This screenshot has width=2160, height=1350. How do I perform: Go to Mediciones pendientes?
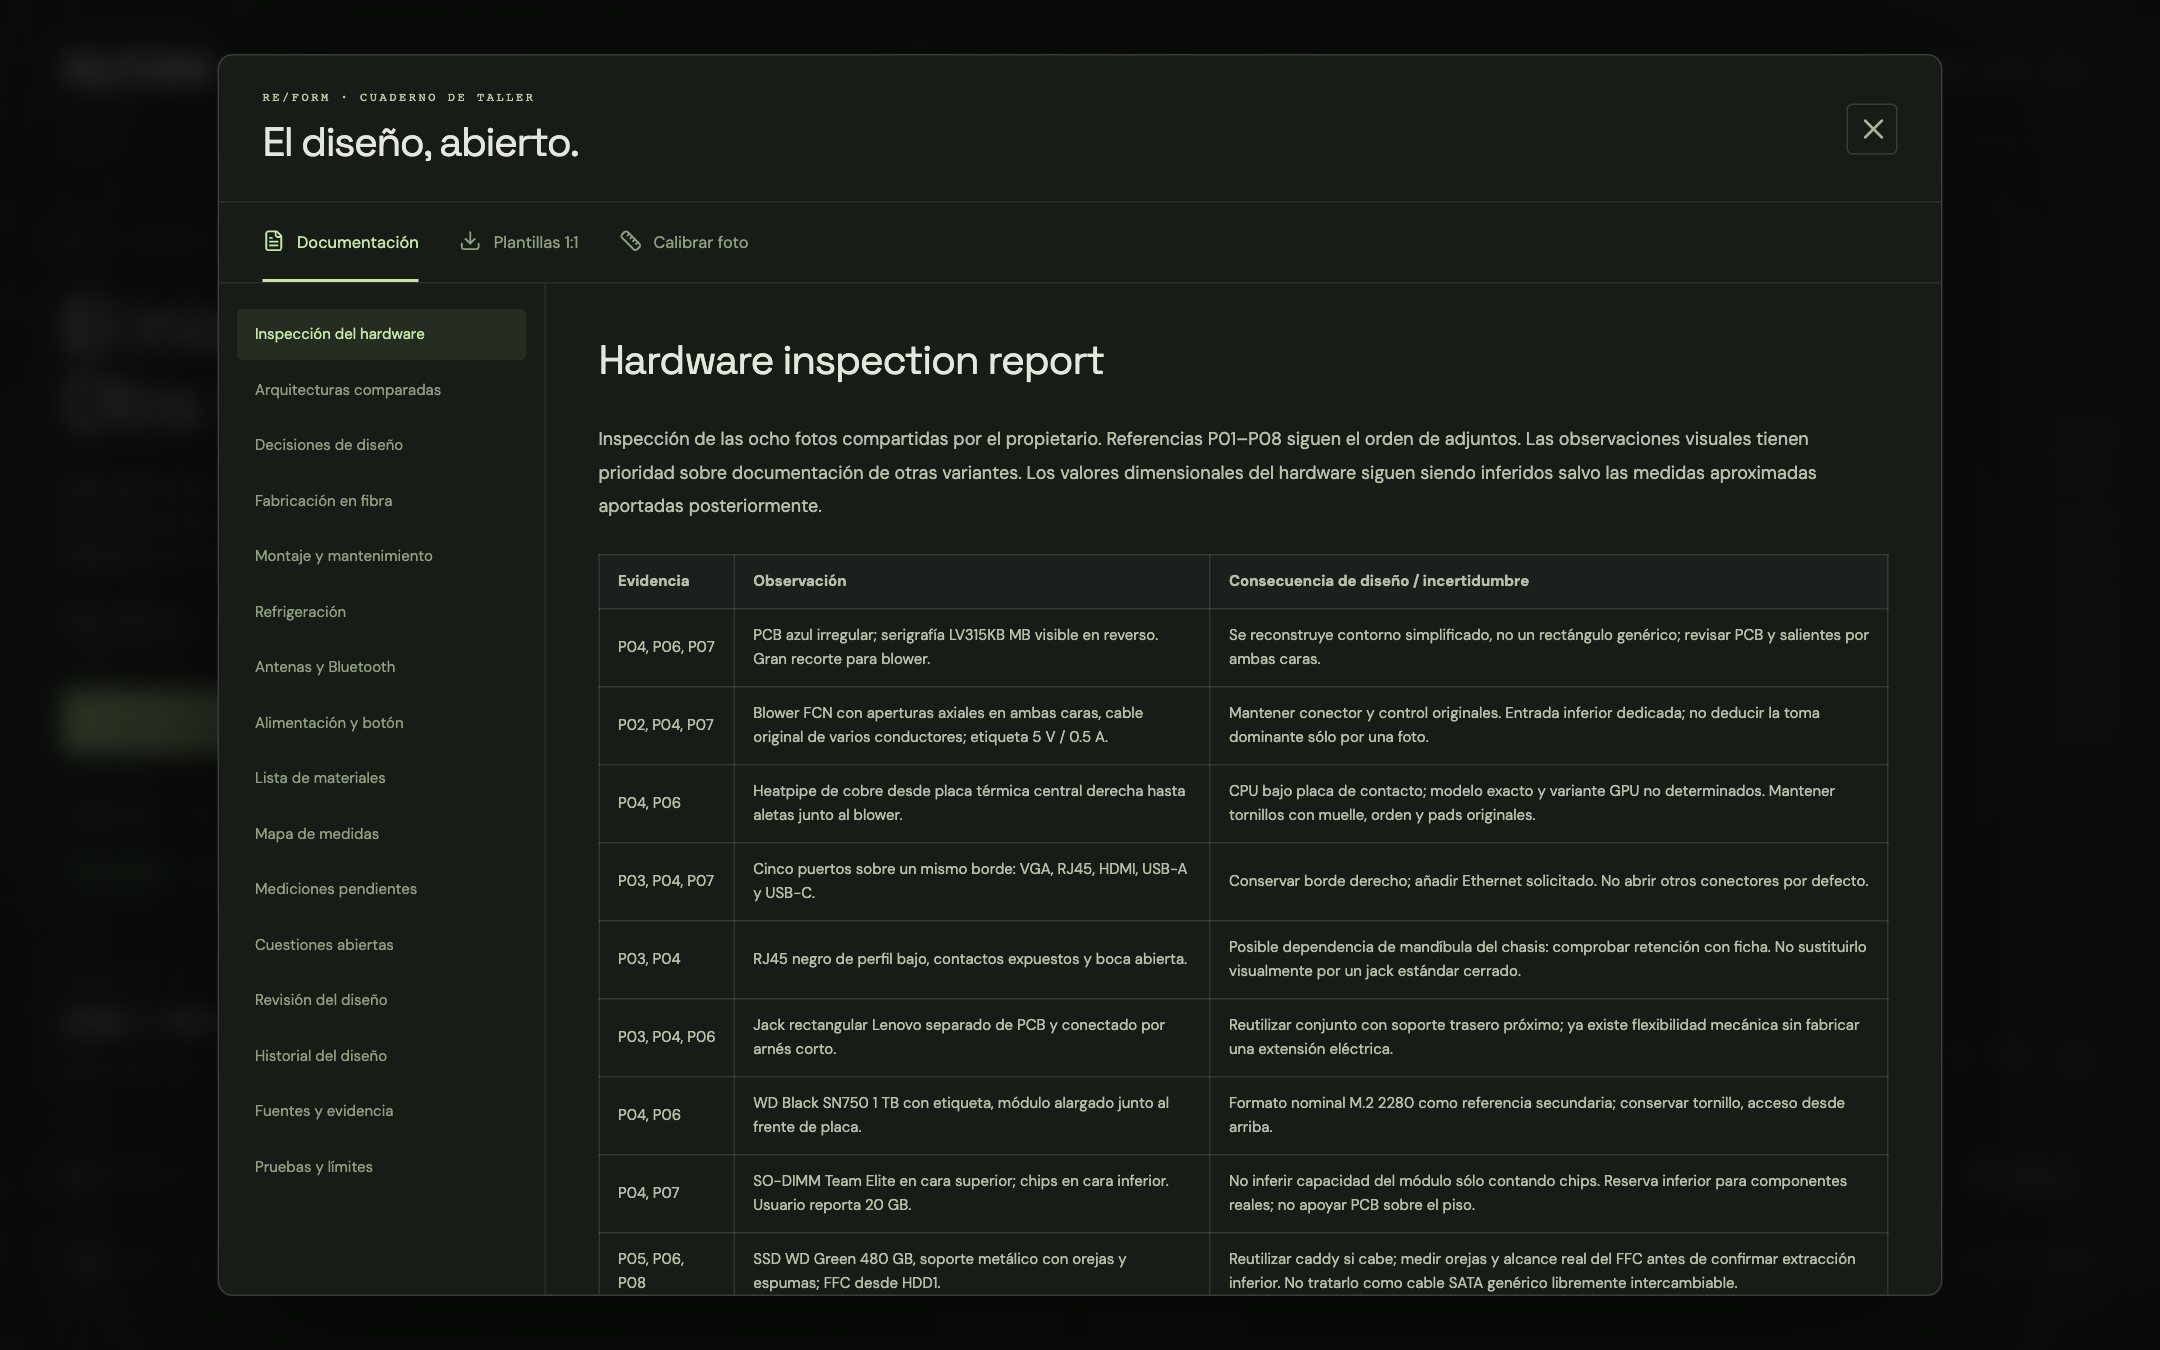[381, 889]
